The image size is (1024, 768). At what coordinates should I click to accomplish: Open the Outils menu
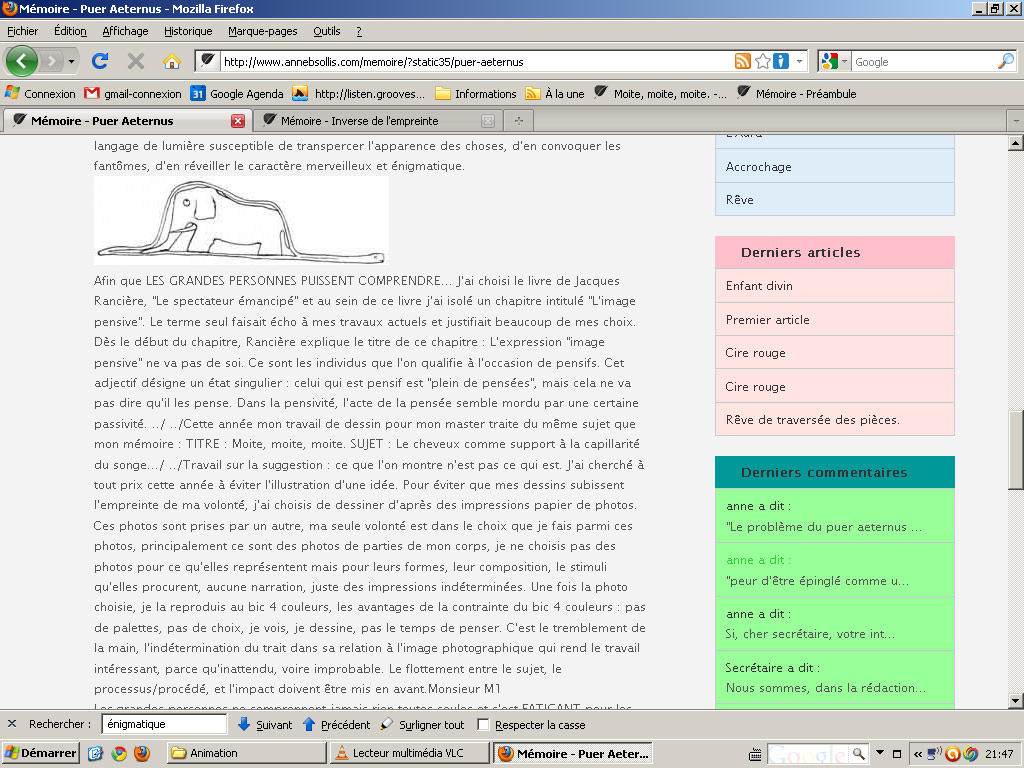tap(327, 31)
